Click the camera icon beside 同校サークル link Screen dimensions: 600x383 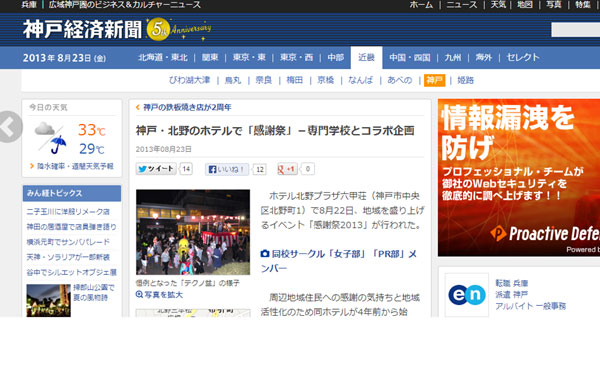click(265, 254)
